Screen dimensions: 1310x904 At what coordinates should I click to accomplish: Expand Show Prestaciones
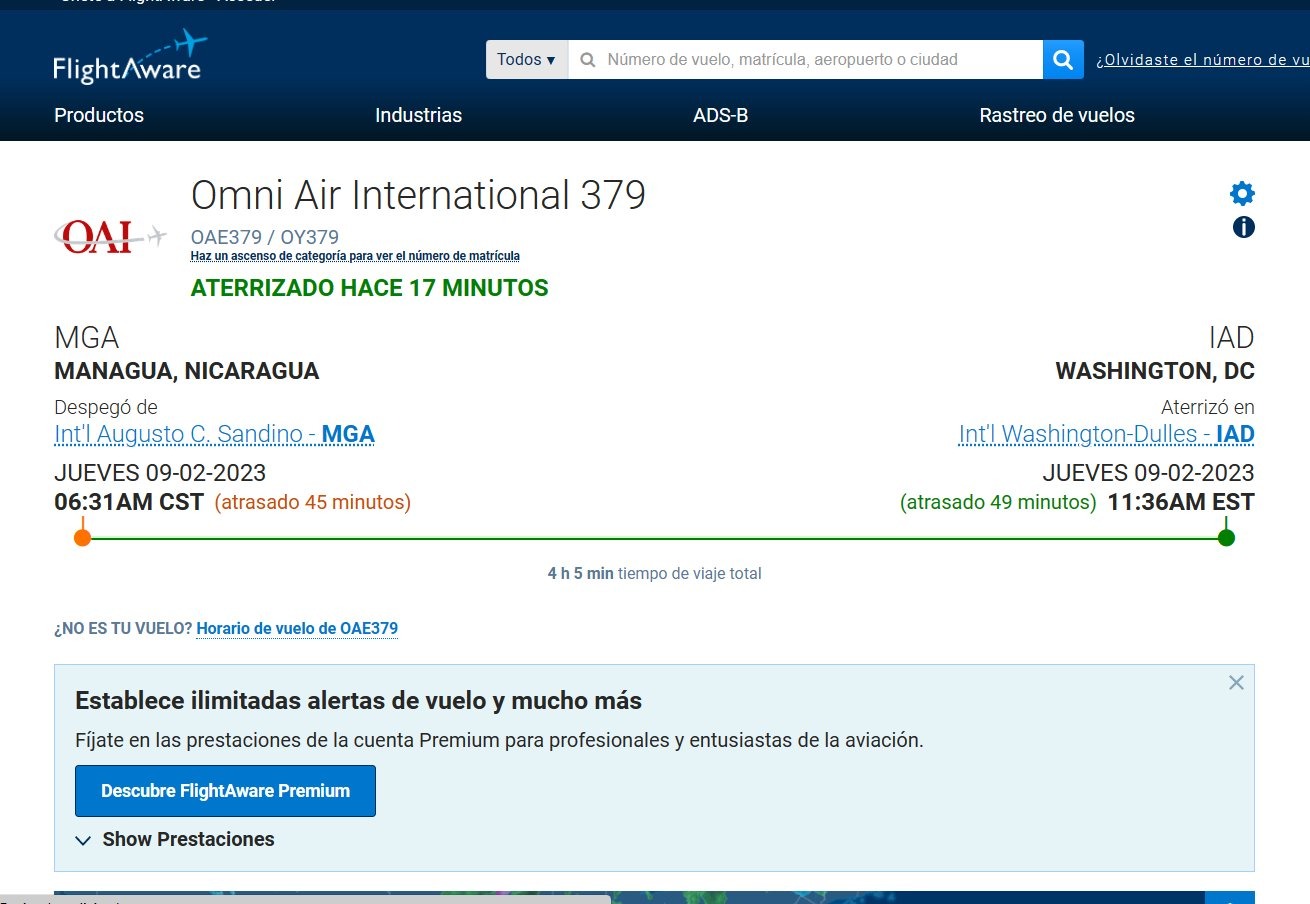(175, 839)
